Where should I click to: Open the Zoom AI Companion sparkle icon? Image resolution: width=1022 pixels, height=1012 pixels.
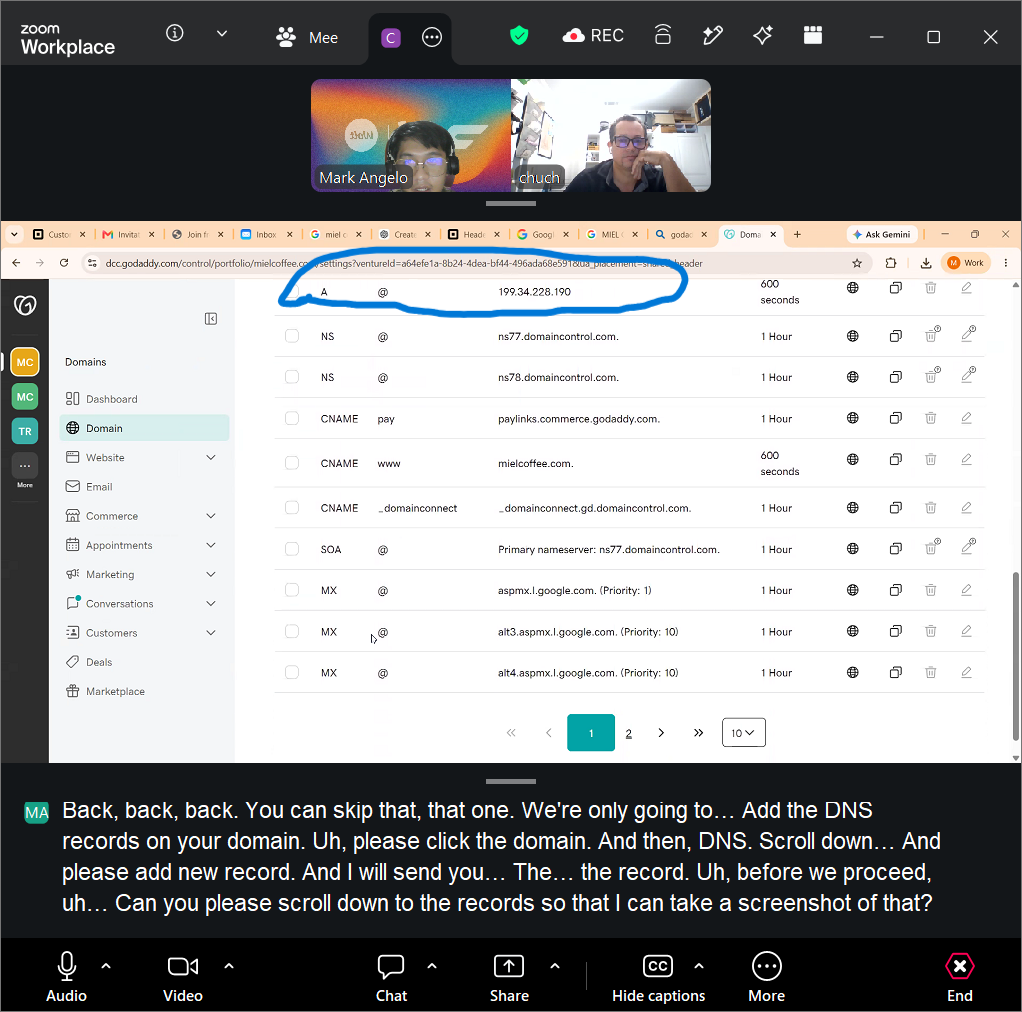(x=763, y=35)
